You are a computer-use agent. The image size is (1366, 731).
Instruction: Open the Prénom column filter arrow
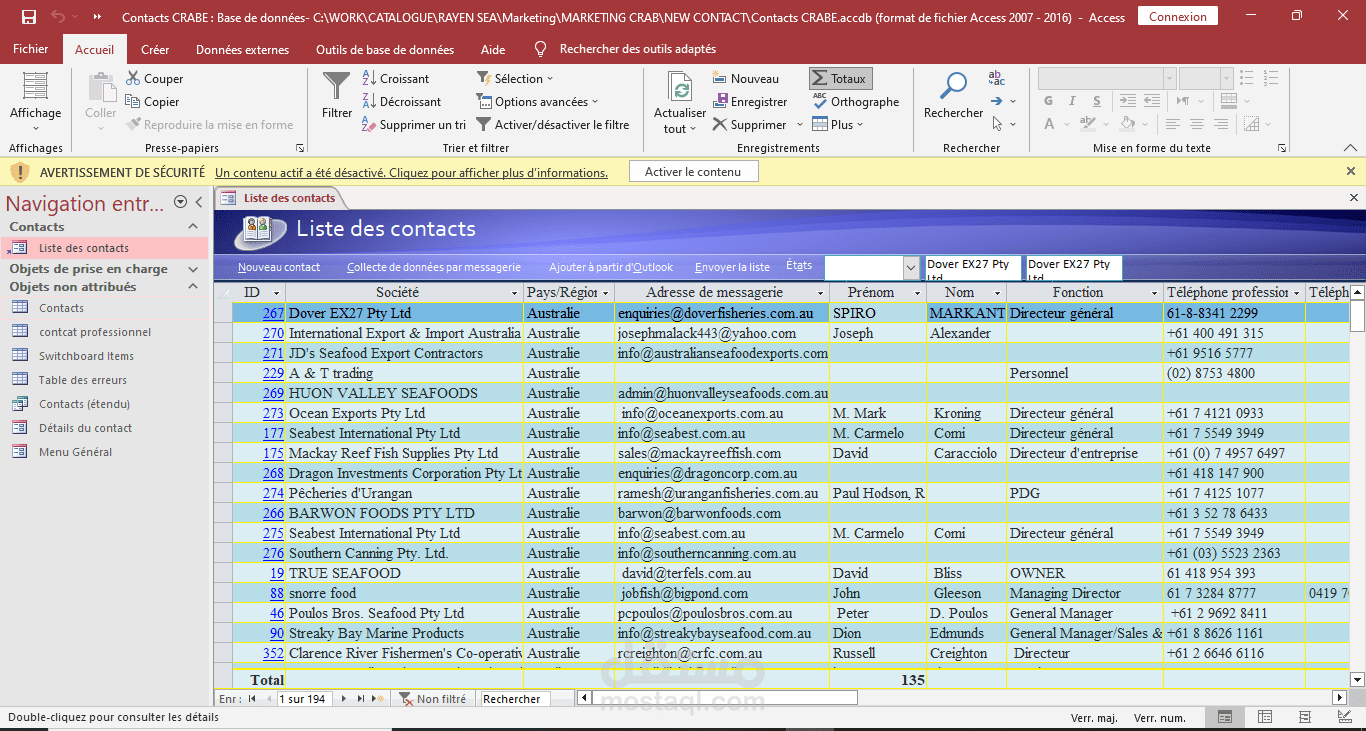point(917,293)
